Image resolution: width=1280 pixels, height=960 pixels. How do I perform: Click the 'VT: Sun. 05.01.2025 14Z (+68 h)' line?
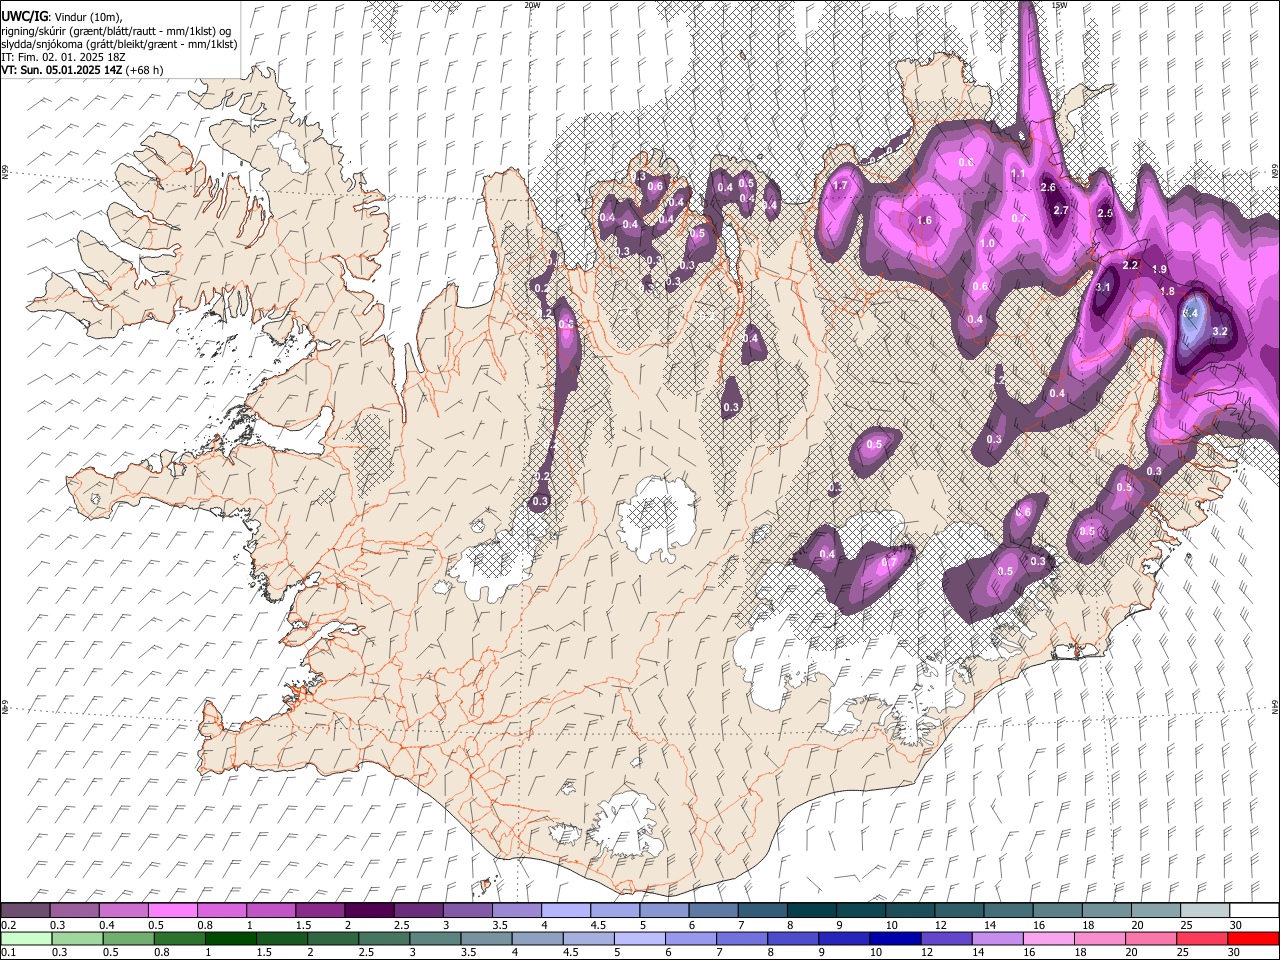pos(82,70)
